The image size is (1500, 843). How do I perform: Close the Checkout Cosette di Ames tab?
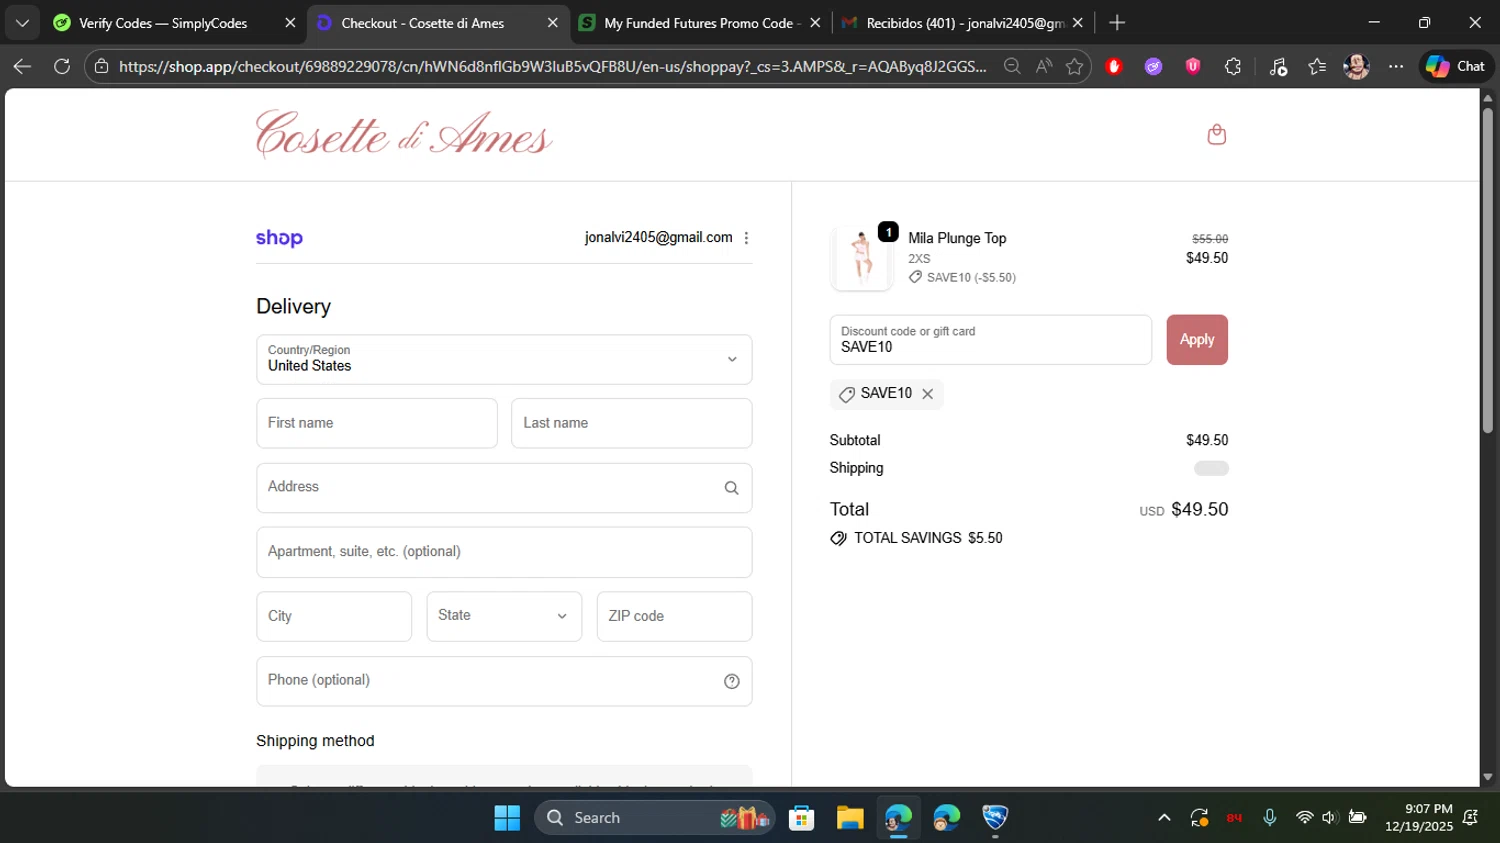click(x=552, y=22)
